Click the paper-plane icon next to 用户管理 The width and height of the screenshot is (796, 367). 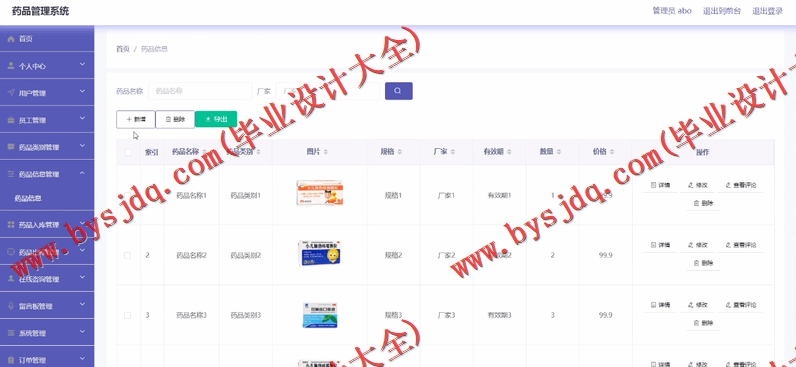pos(11,93)
